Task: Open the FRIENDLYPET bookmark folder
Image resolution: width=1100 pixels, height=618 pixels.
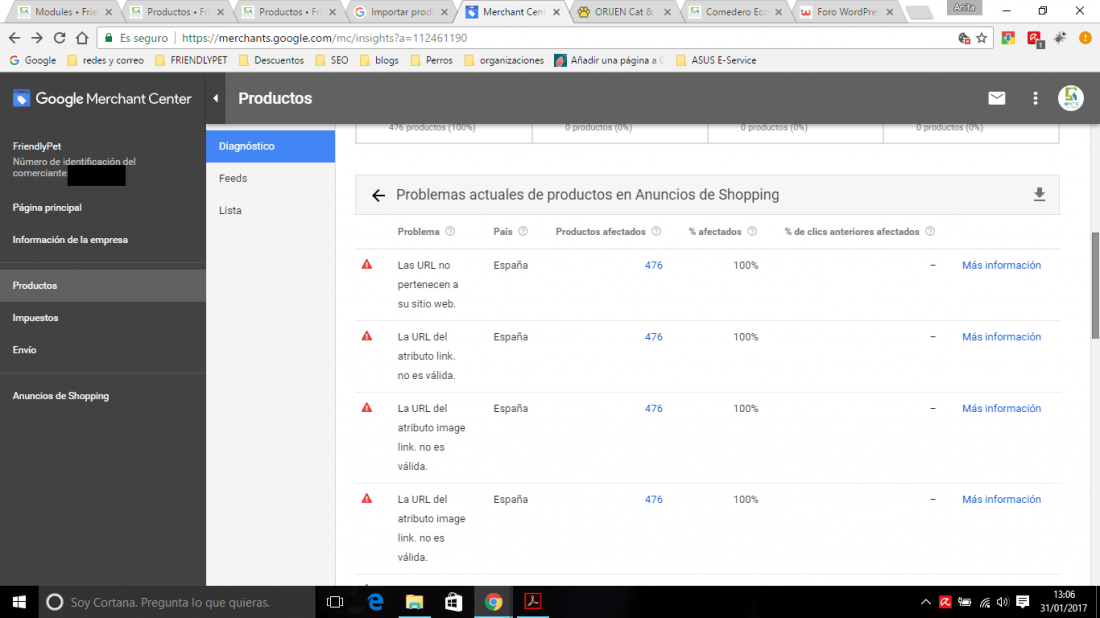Action: [x=191, y=60]
